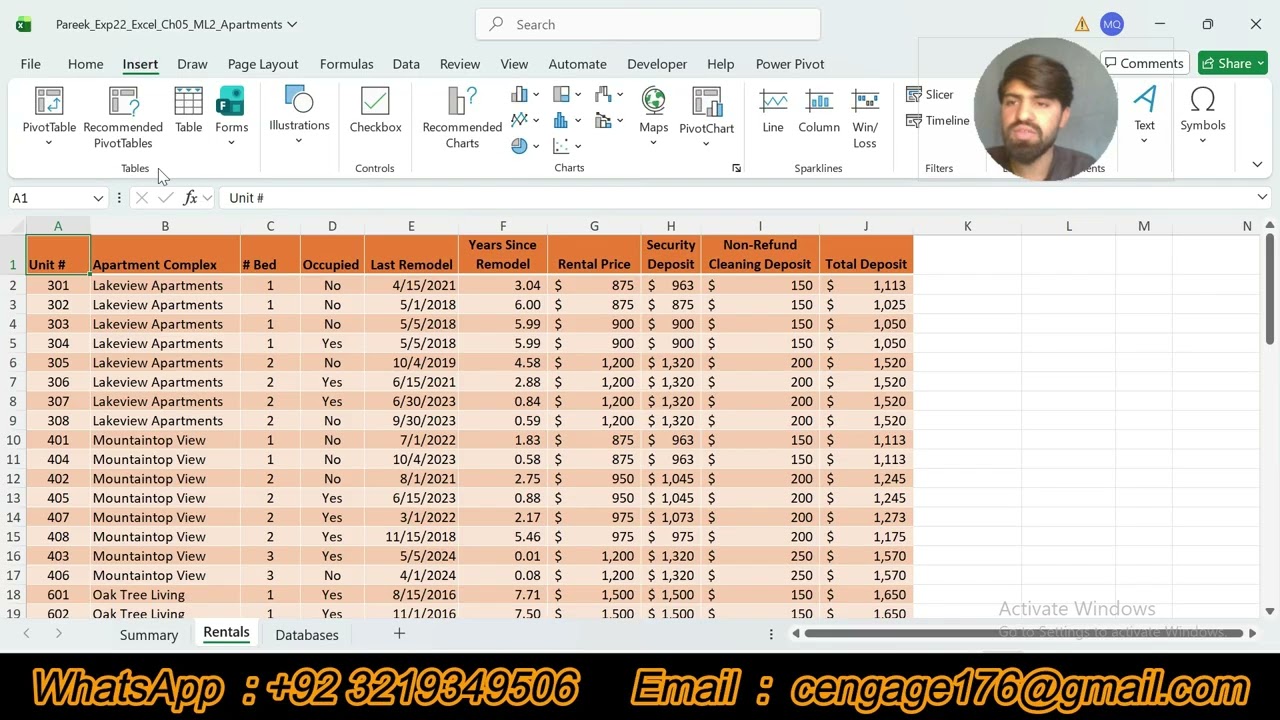Click the vertical scrollbar thumb
This screenshot has width=1280, height=720.
tap(1270, 290)
